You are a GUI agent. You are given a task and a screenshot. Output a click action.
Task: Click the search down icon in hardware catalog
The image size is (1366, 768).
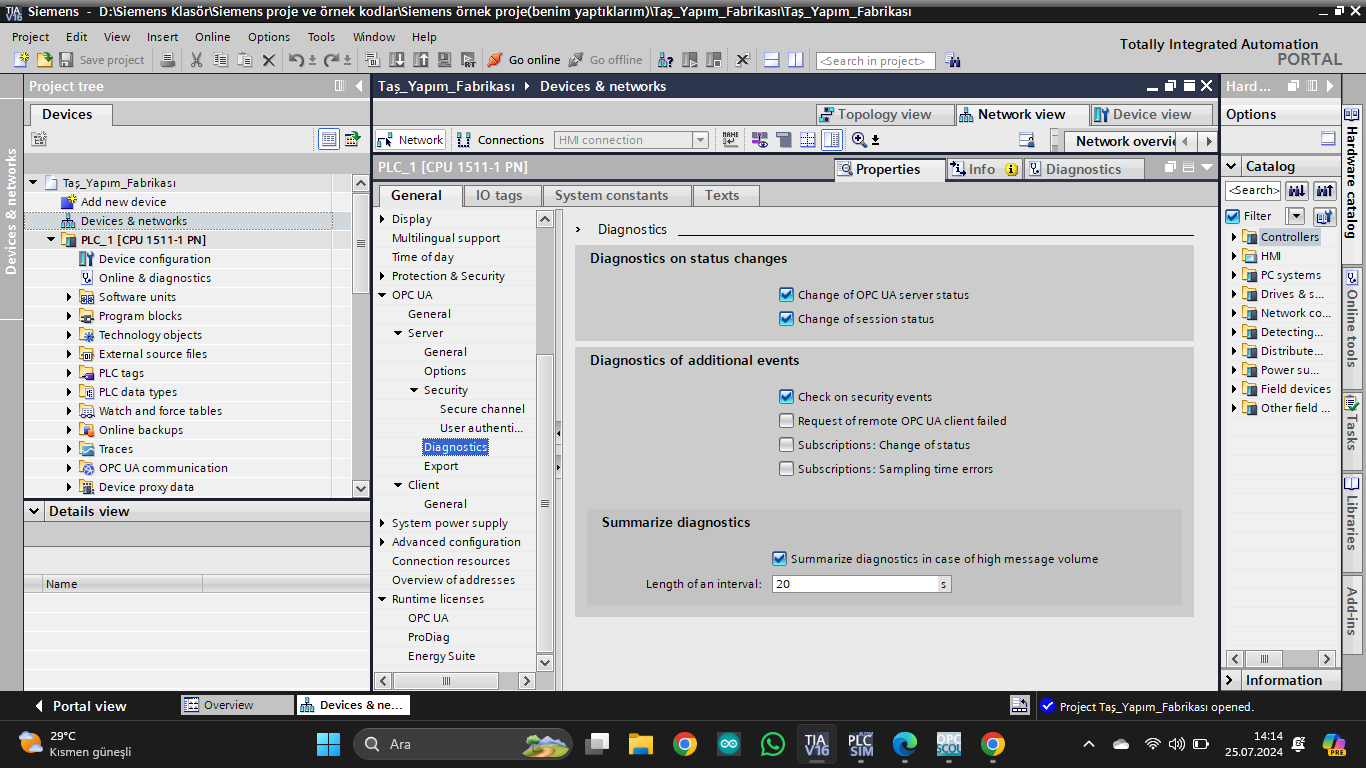pos(1296,190)
